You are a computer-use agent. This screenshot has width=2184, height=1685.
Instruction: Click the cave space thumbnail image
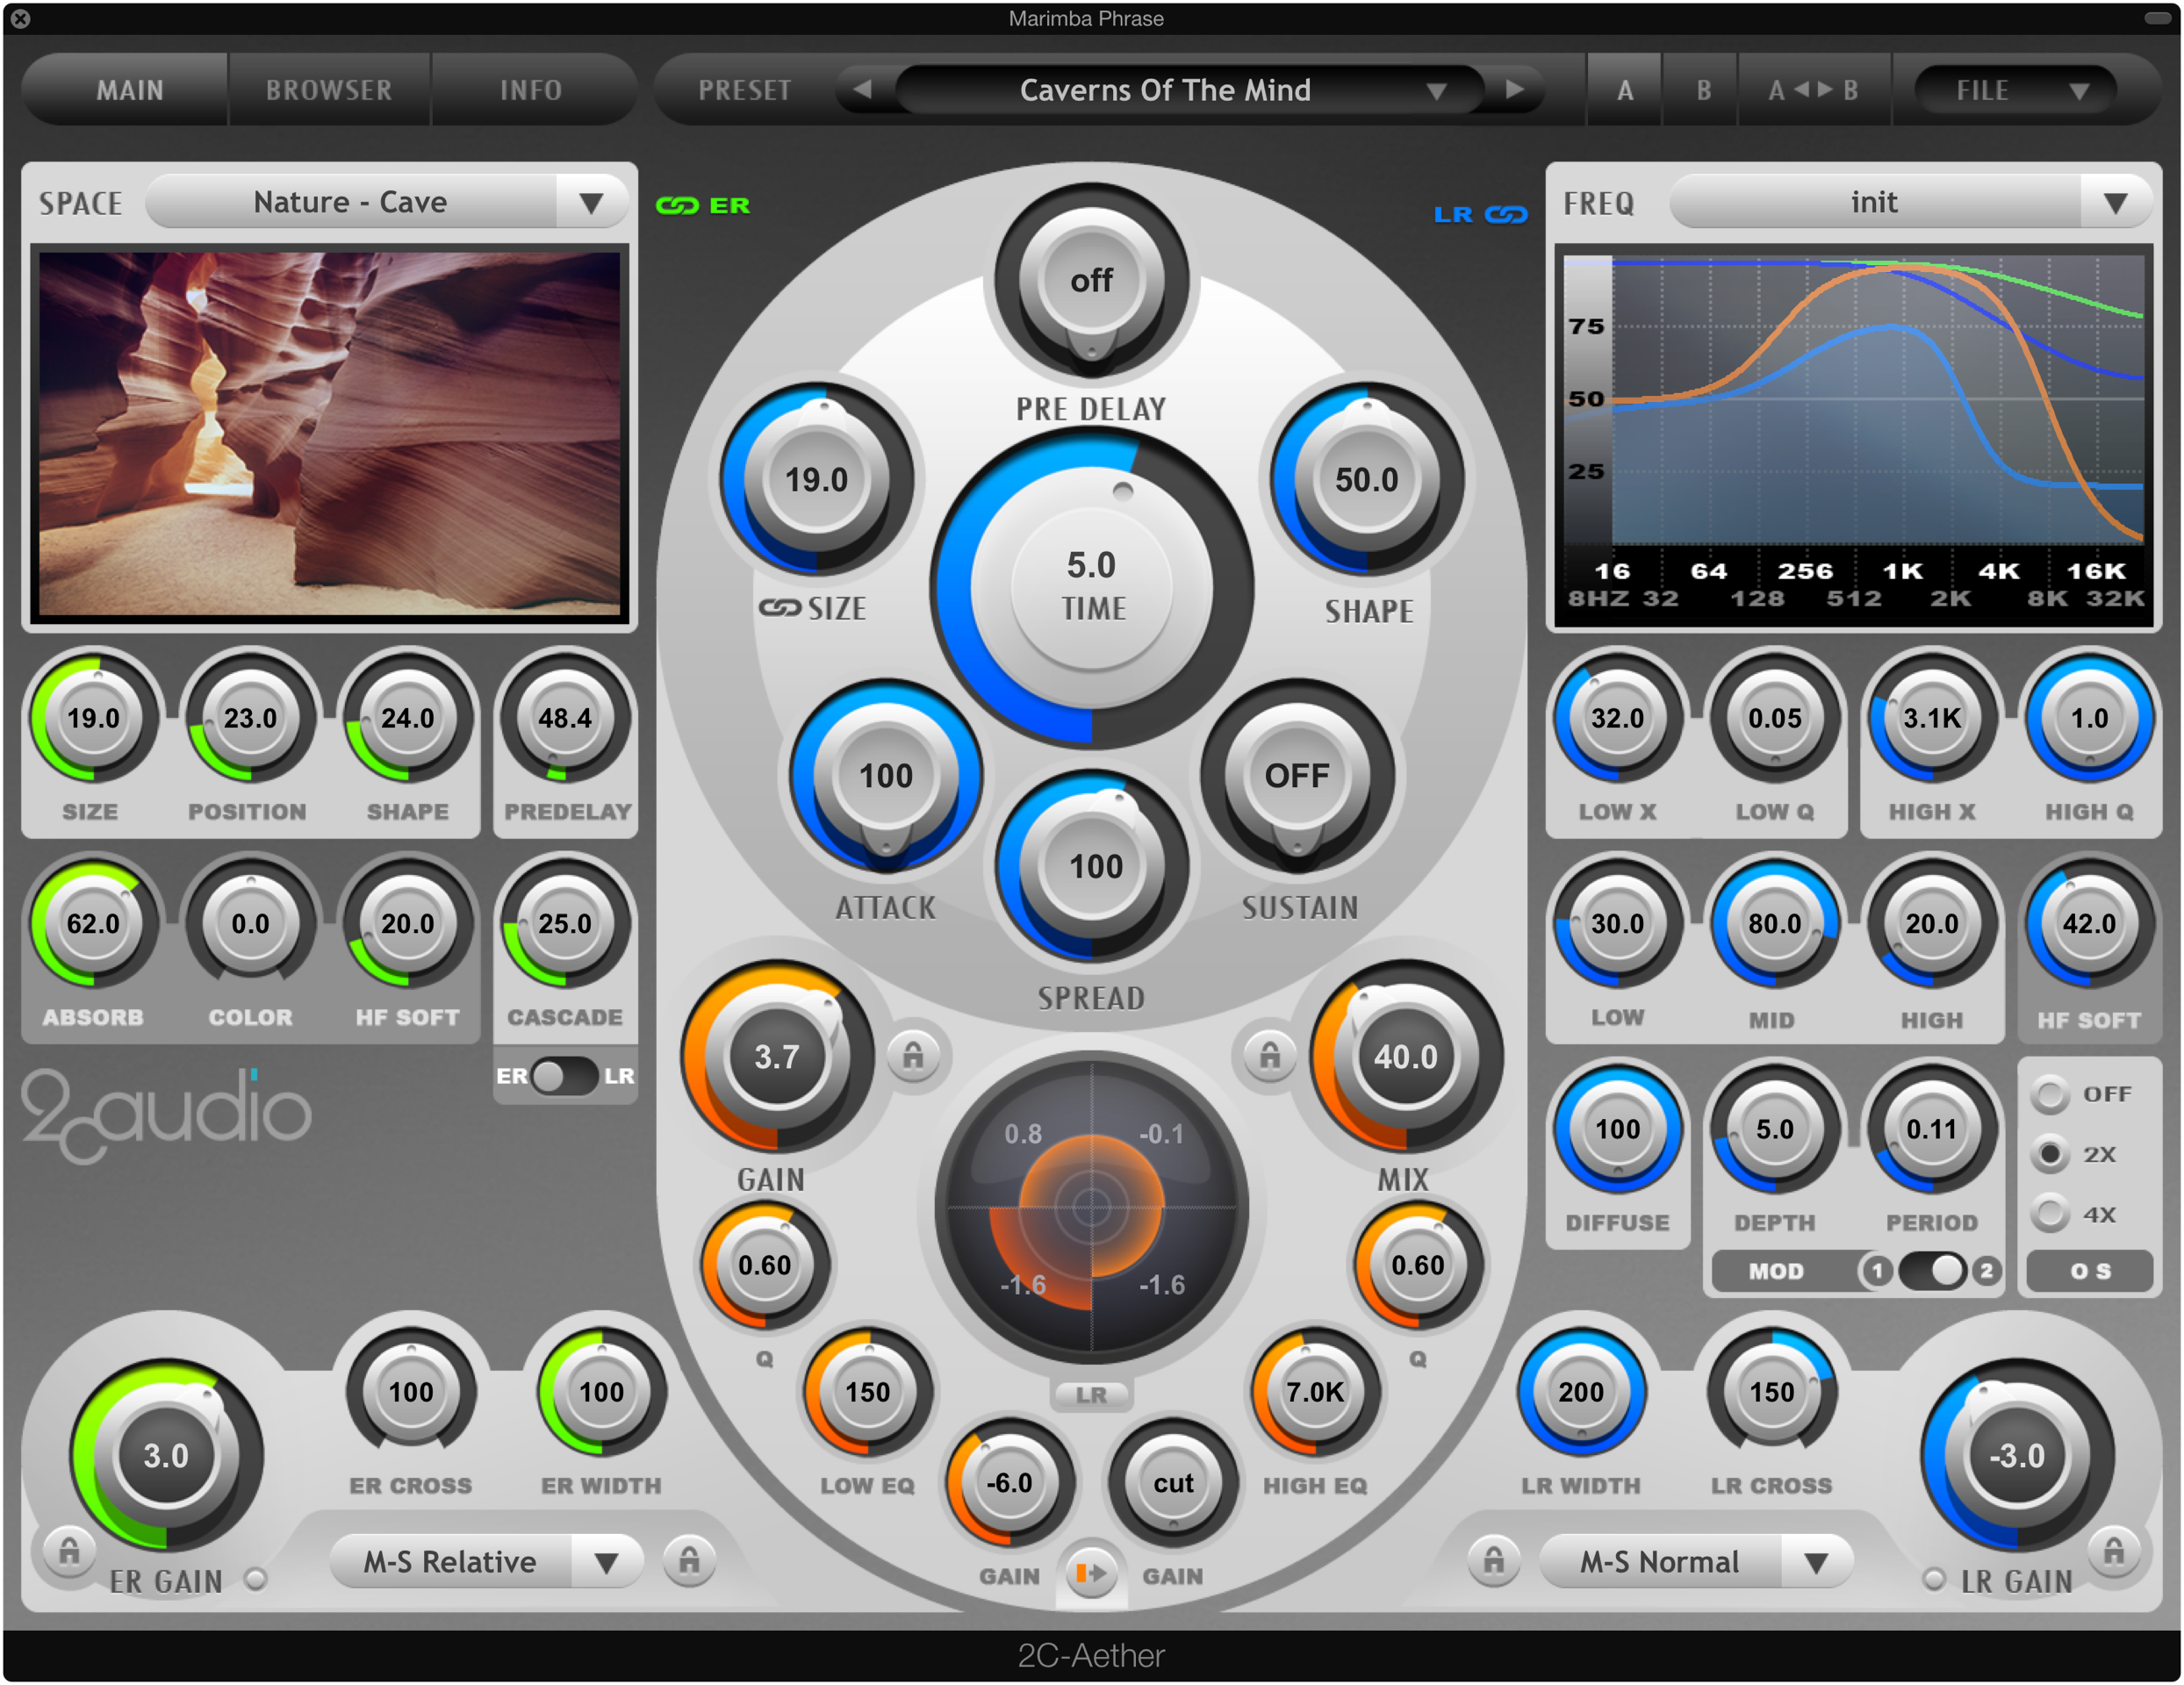click(329, 432)
